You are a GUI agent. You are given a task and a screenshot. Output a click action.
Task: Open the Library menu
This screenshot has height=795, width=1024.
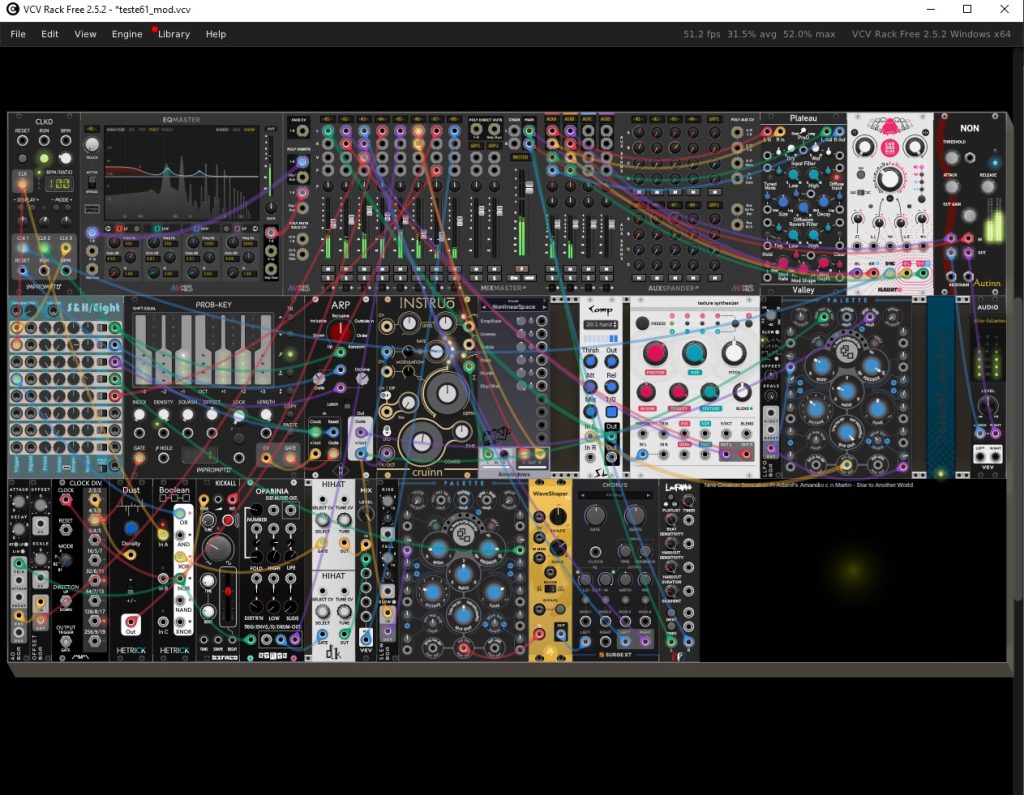[x=174, y=34]
